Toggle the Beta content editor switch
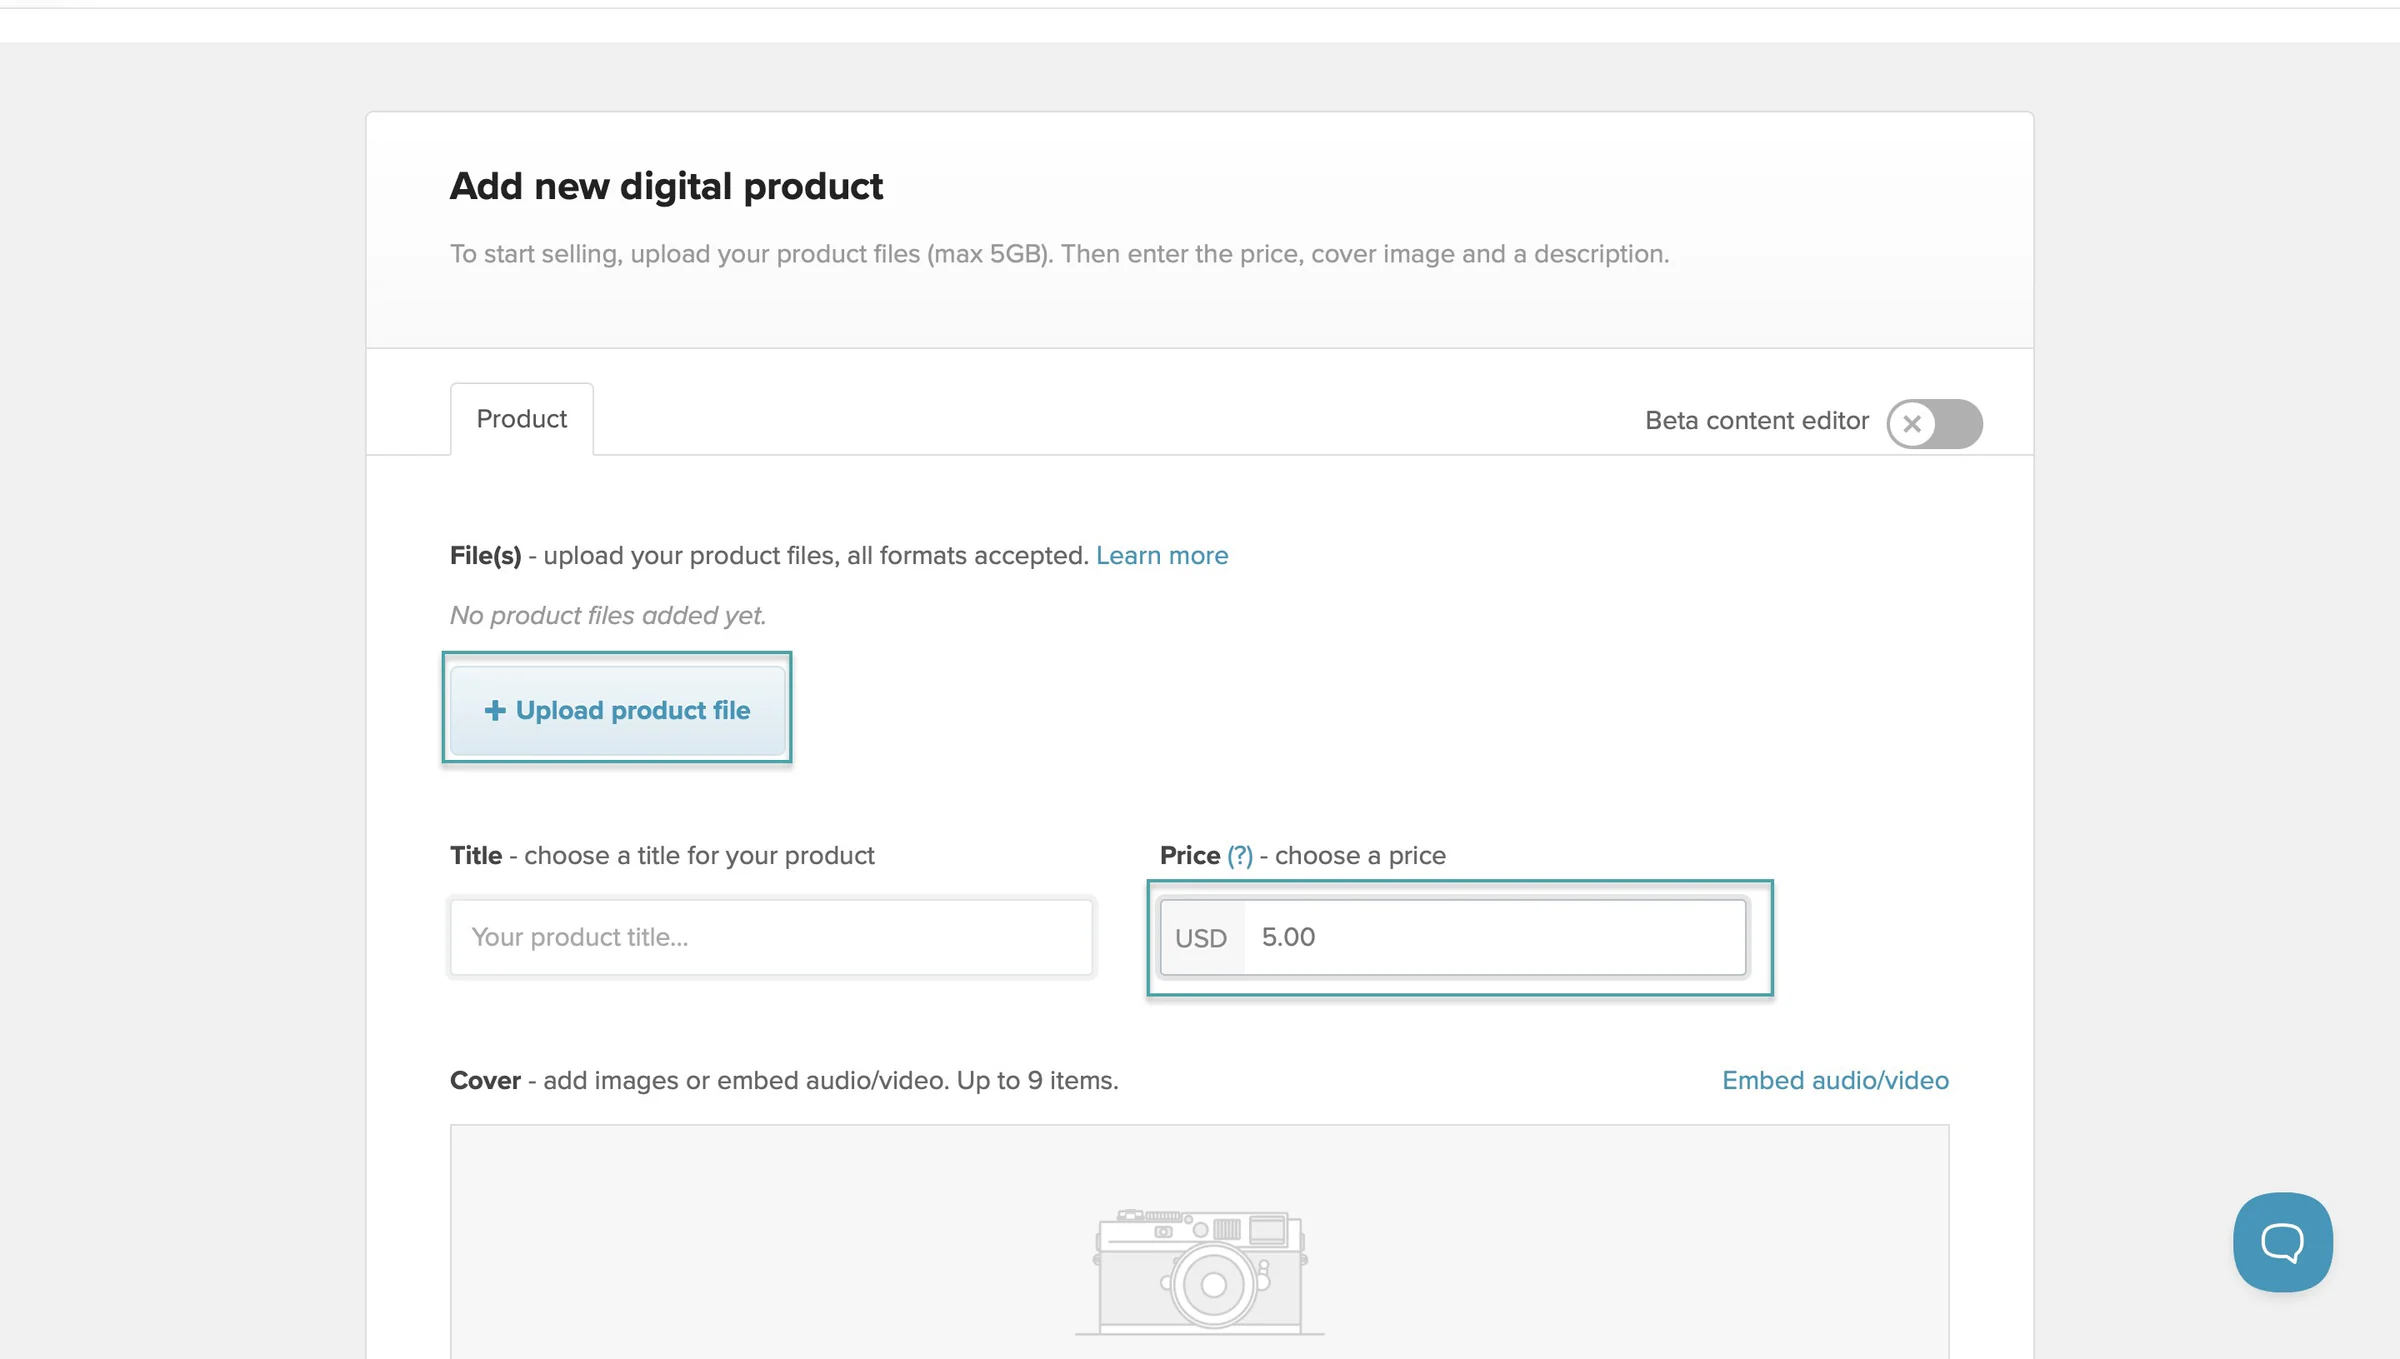 click(x=1934, y=423)
